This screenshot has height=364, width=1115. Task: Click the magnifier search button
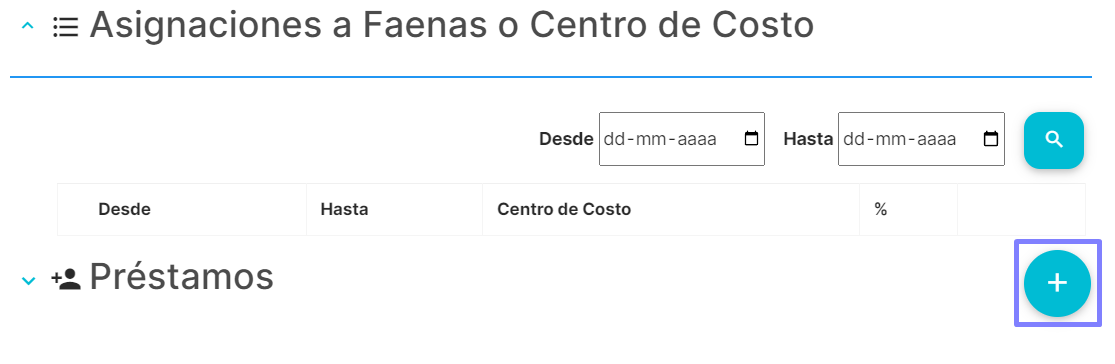click(1053, 139)
